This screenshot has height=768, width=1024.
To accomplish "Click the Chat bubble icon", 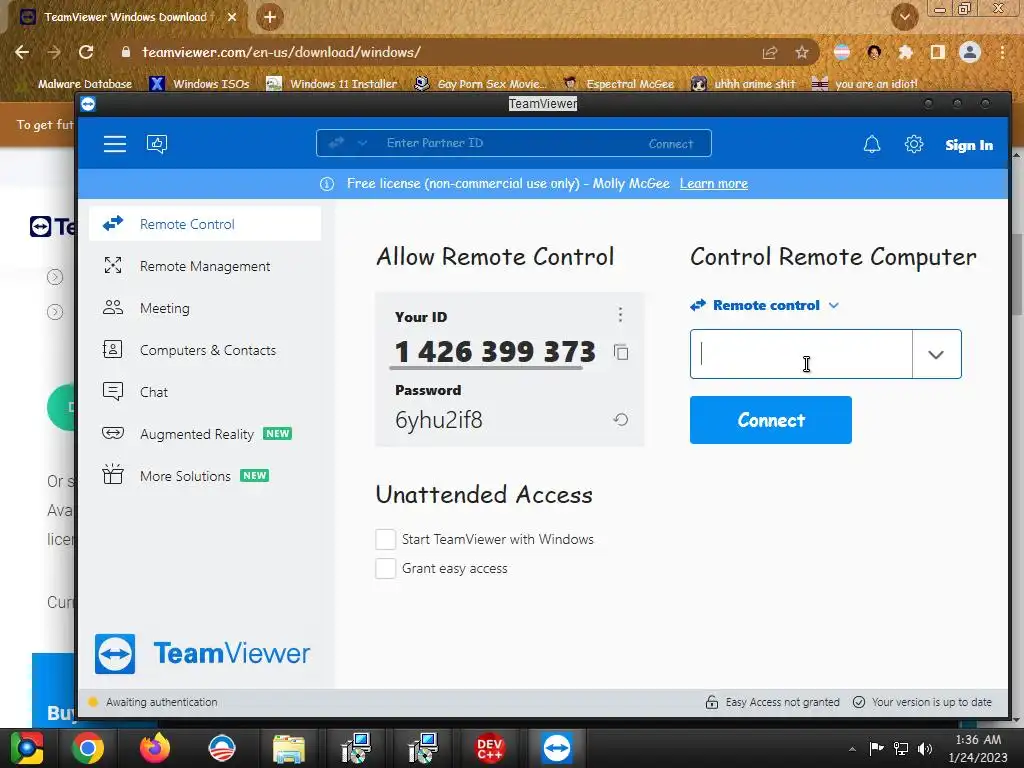I will (x=112, y=391).
